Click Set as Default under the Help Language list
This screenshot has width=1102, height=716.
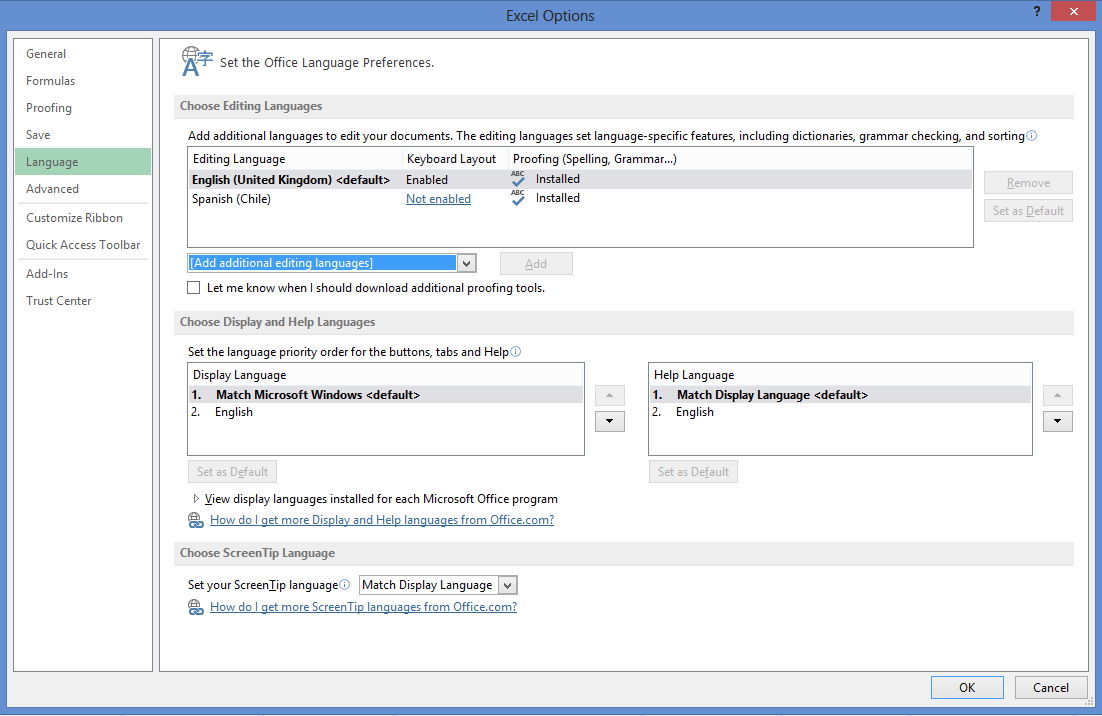point(693,471)
